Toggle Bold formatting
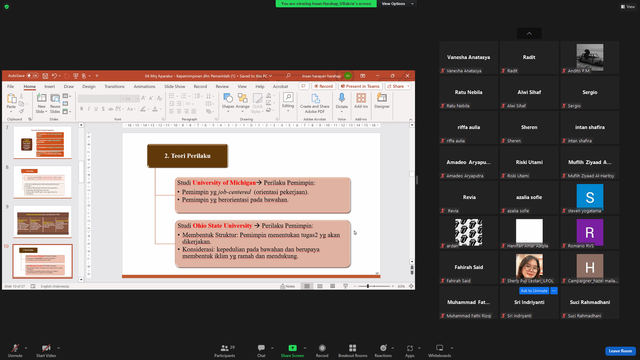 (82, 109)
